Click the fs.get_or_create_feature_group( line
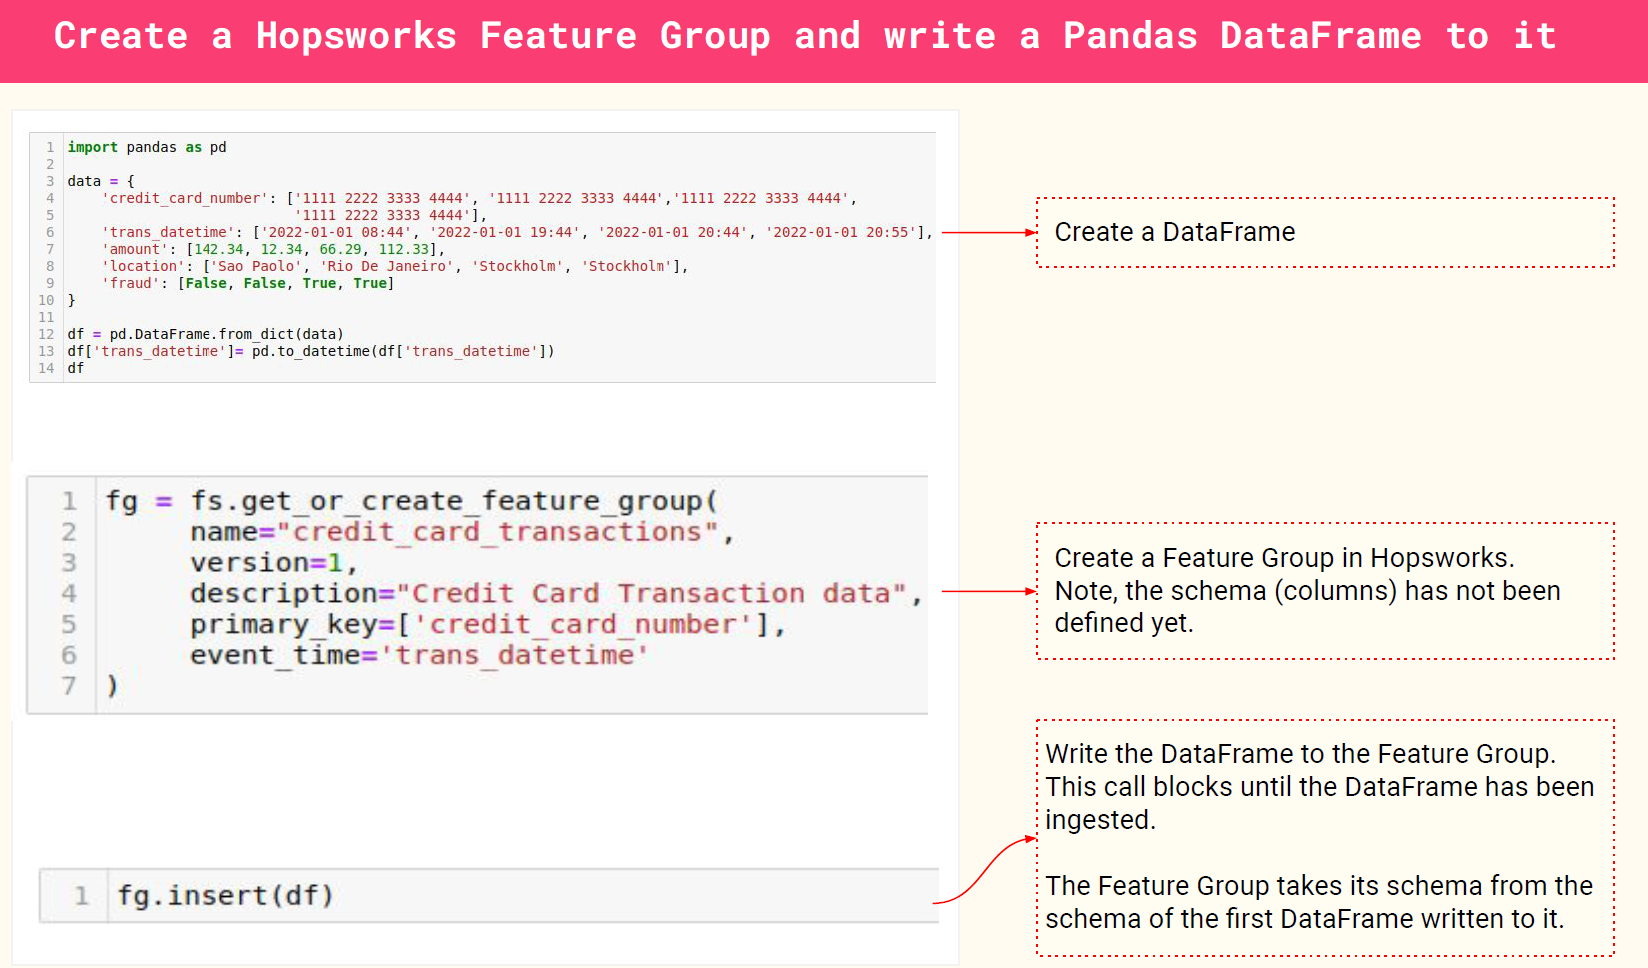 pyautogui.click(x=412, y=500)
